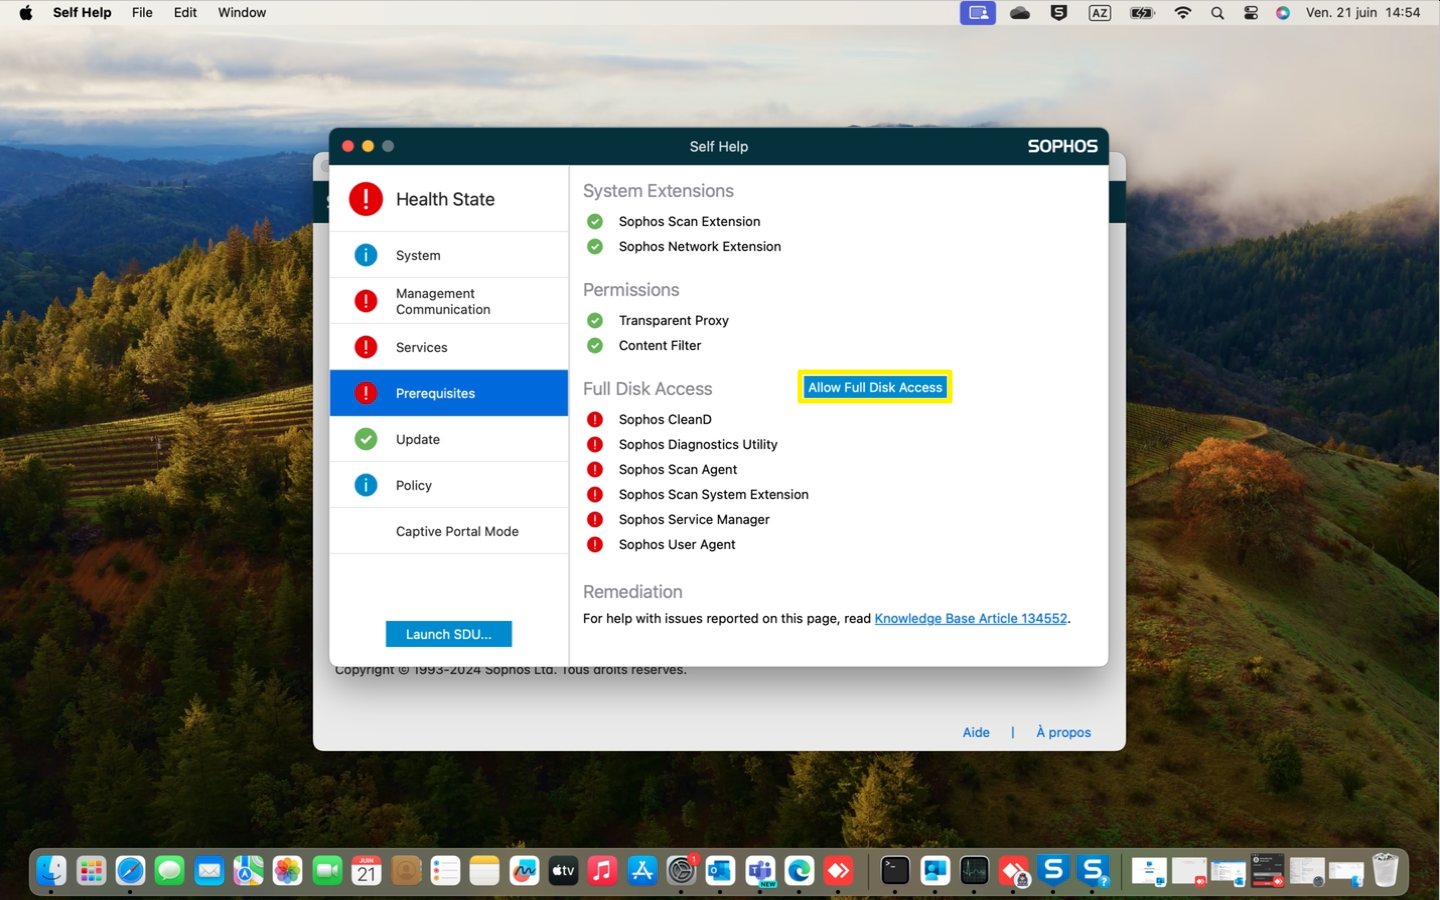The image size is (1440, 900).
Task: Open the Window menu
Action: coord(242,13)
